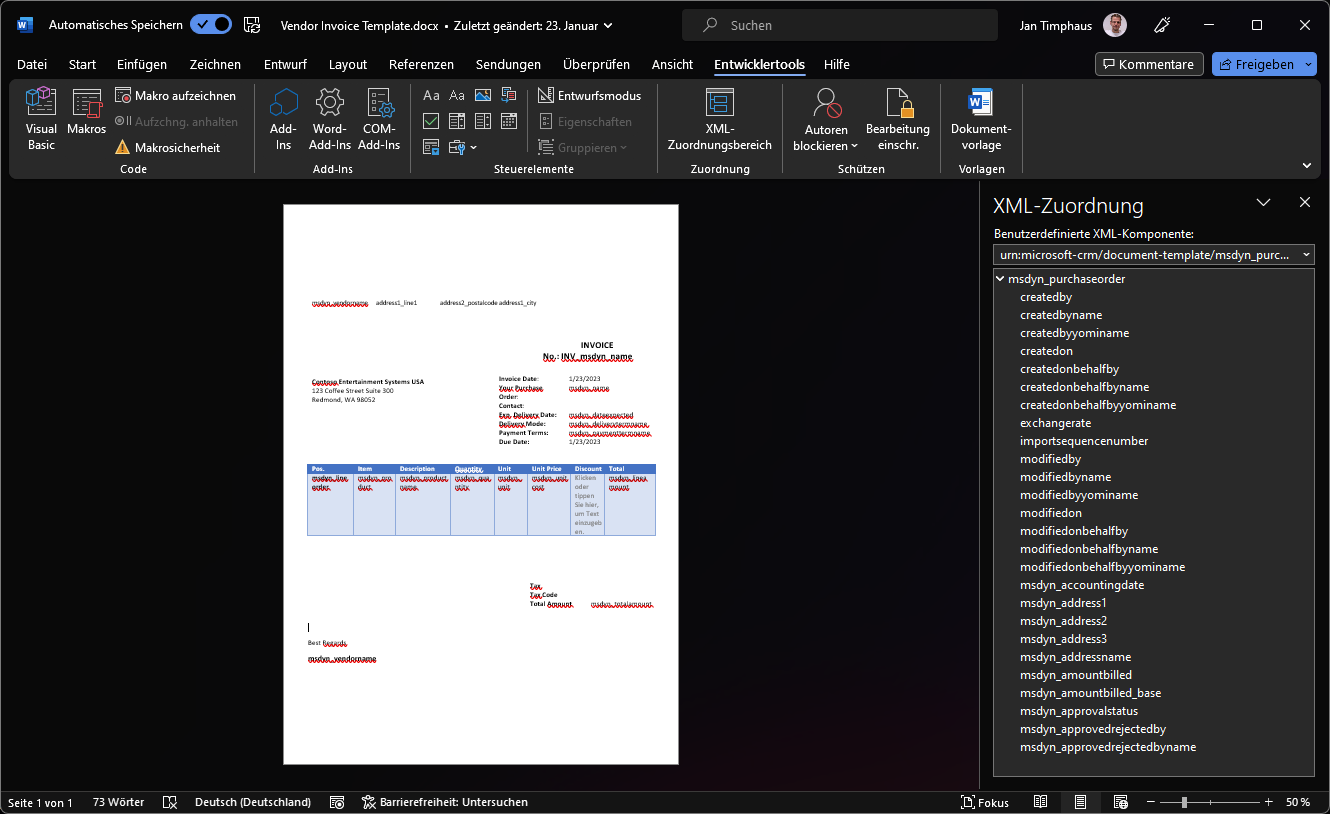The width and height of the screenshot is (1330, 814).
Task: Open Bearbeitung einschränken pane
Action: pos(897,119)
